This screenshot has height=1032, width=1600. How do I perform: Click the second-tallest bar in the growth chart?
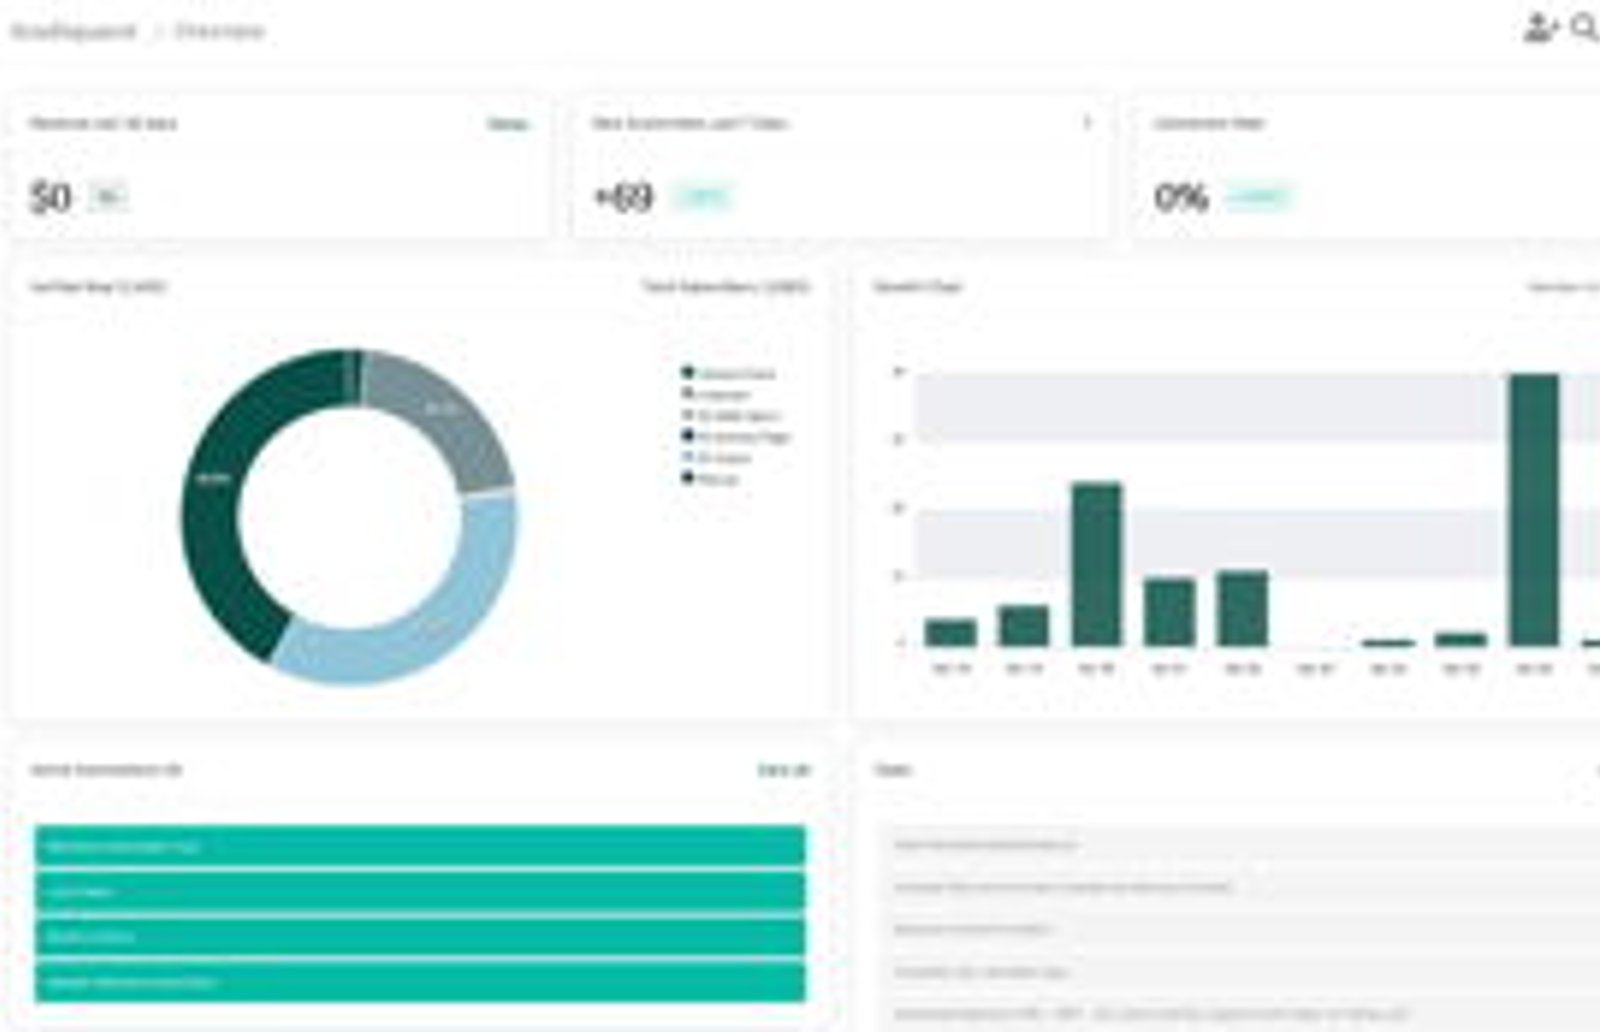coord(1097,565)
